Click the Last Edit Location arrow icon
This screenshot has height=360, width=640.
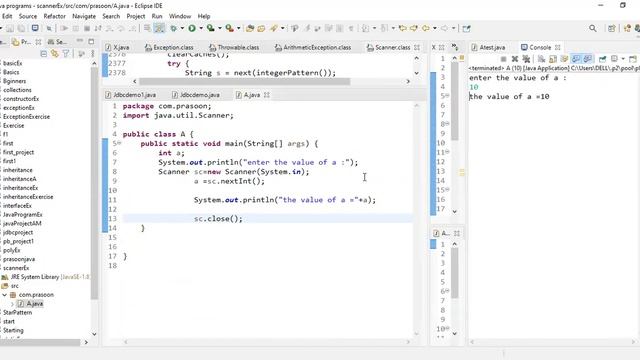[x=402, y=28]
